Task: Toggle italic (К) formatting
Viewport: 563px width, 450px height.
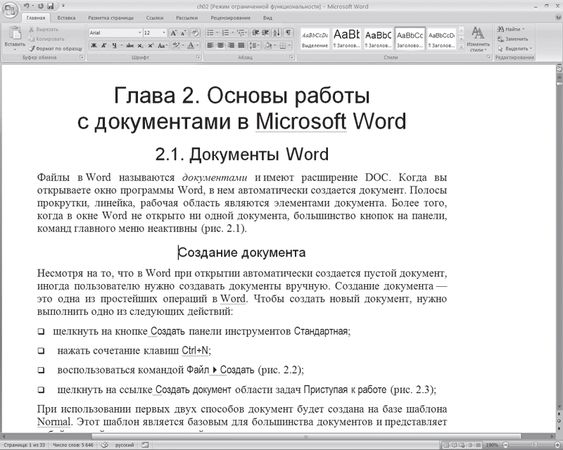Action: coord(104,45)
